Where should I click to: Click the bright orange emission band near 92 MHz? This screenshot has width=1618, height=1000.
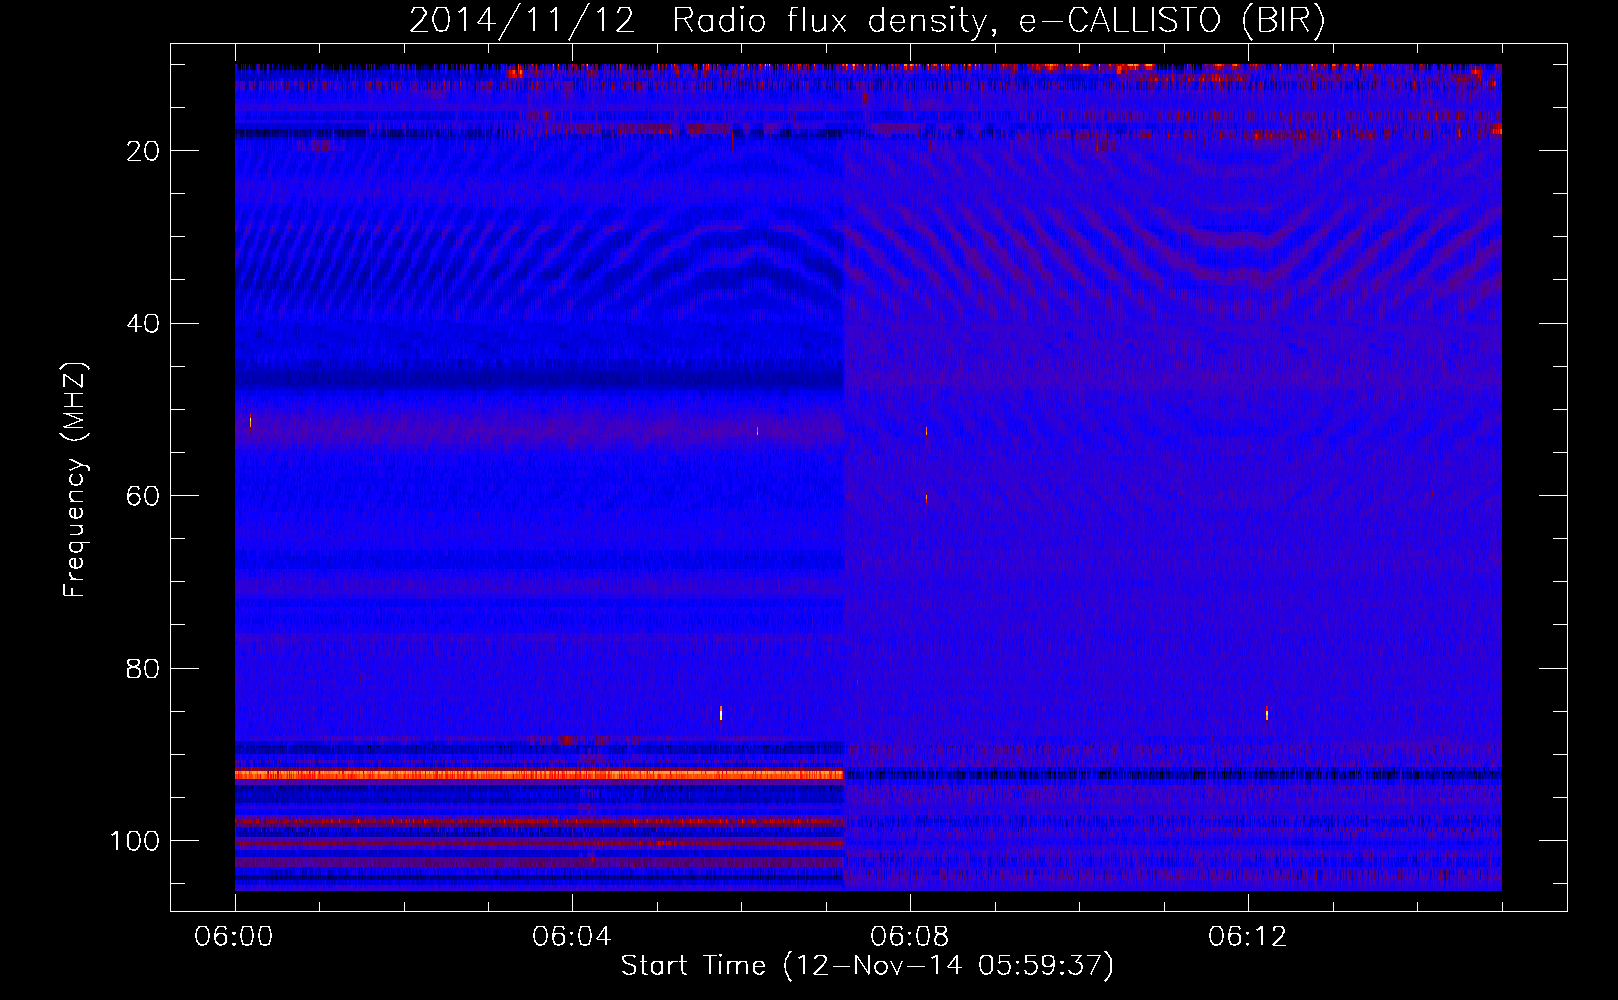[539, 774]
